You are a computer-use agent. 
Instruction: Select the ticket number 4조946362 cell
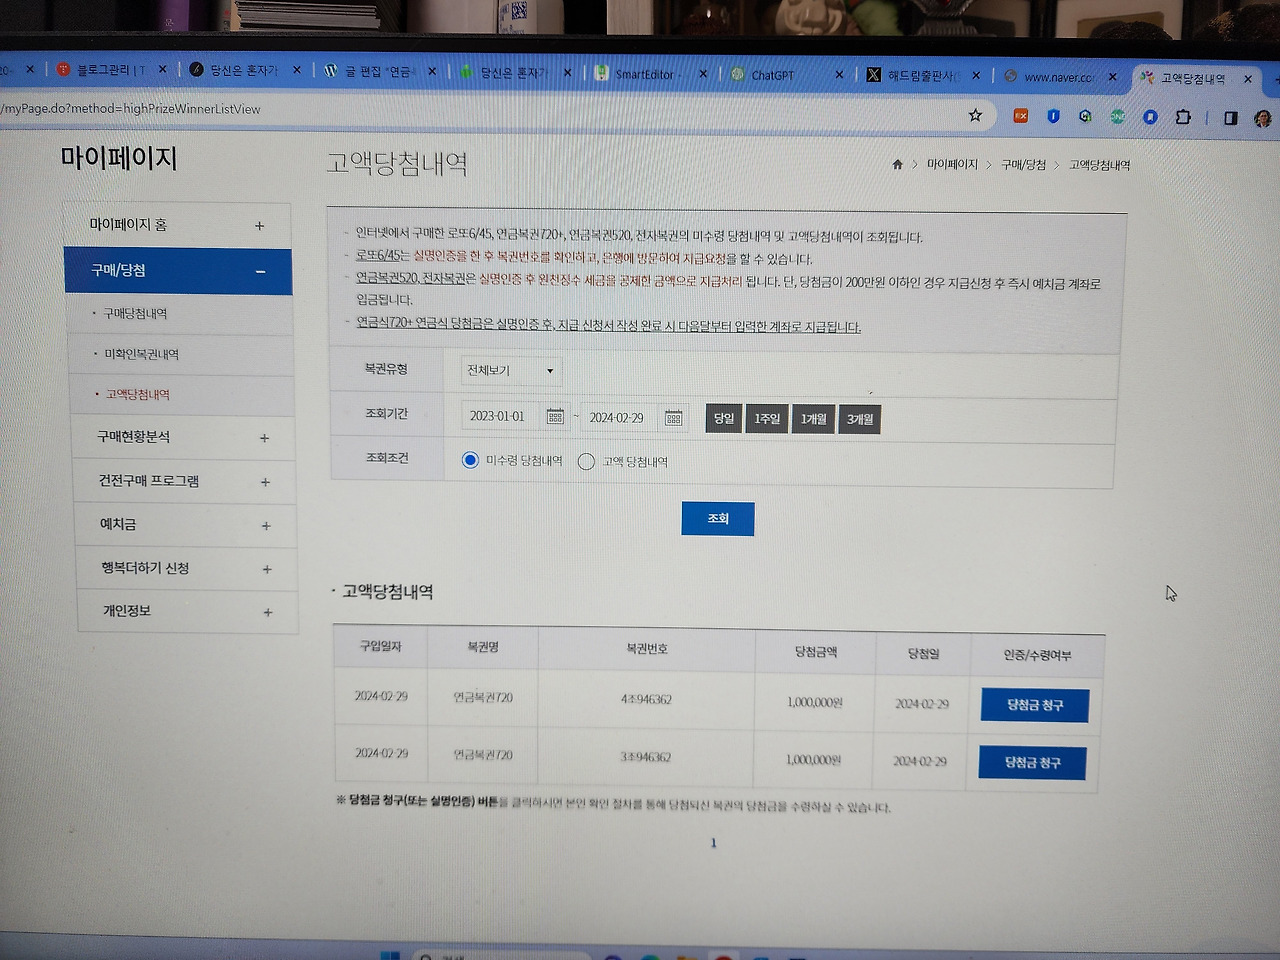(x=646, y=699)
